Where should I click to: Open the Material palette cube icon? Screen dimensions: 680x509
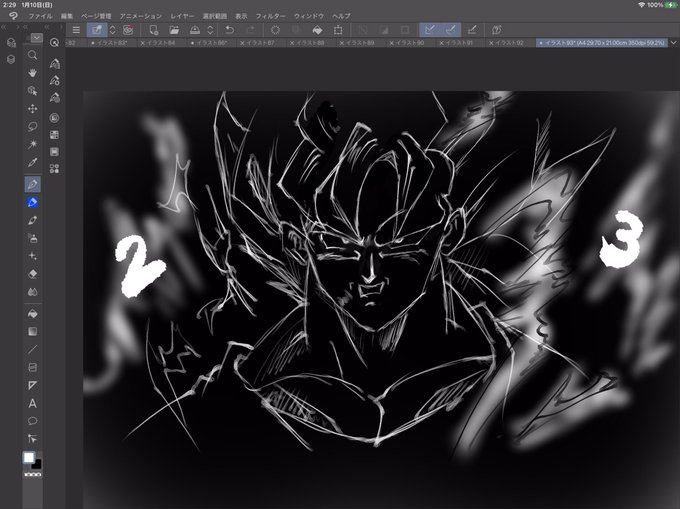pyautogui.click(x=11, y=42)
